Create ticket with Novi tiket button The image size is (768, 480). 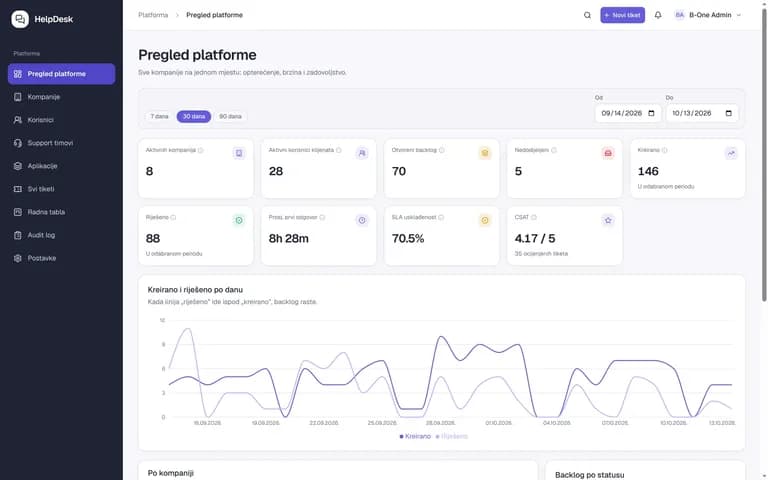pos(623,15)
